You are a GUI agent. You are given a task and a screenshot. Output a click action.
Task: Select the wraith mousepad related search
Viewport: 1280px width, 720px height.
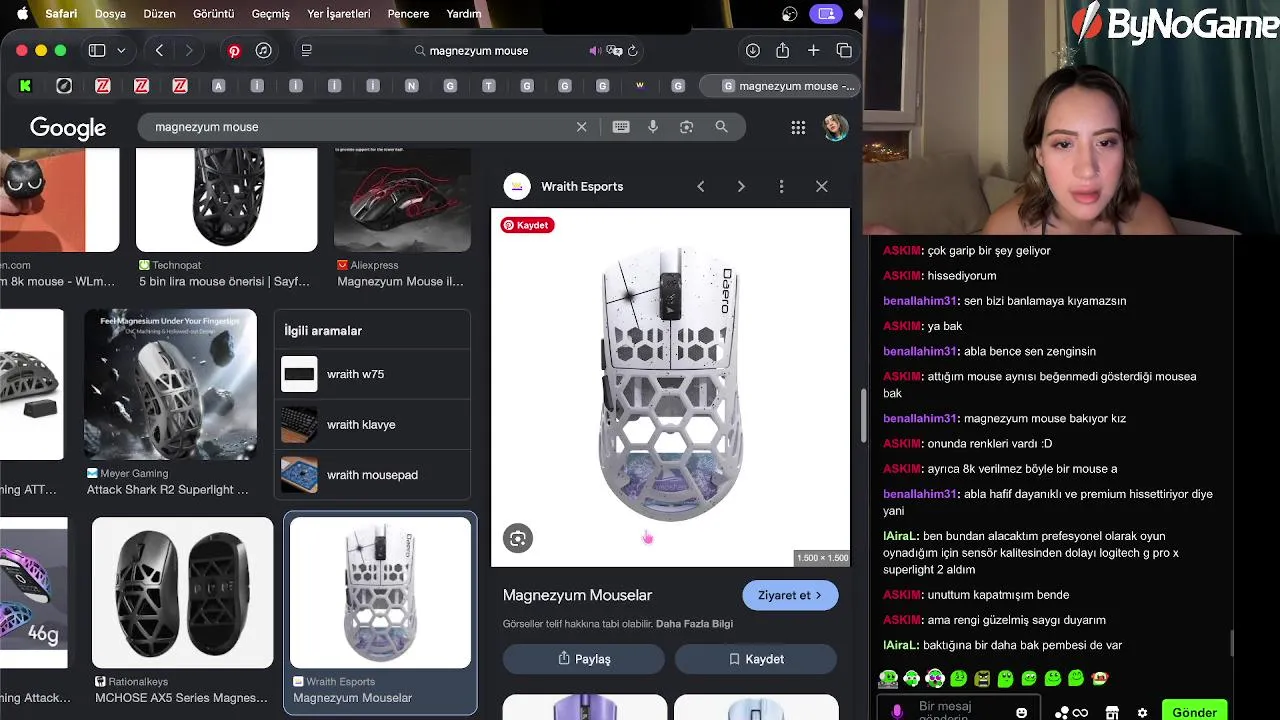click(372, 475)
